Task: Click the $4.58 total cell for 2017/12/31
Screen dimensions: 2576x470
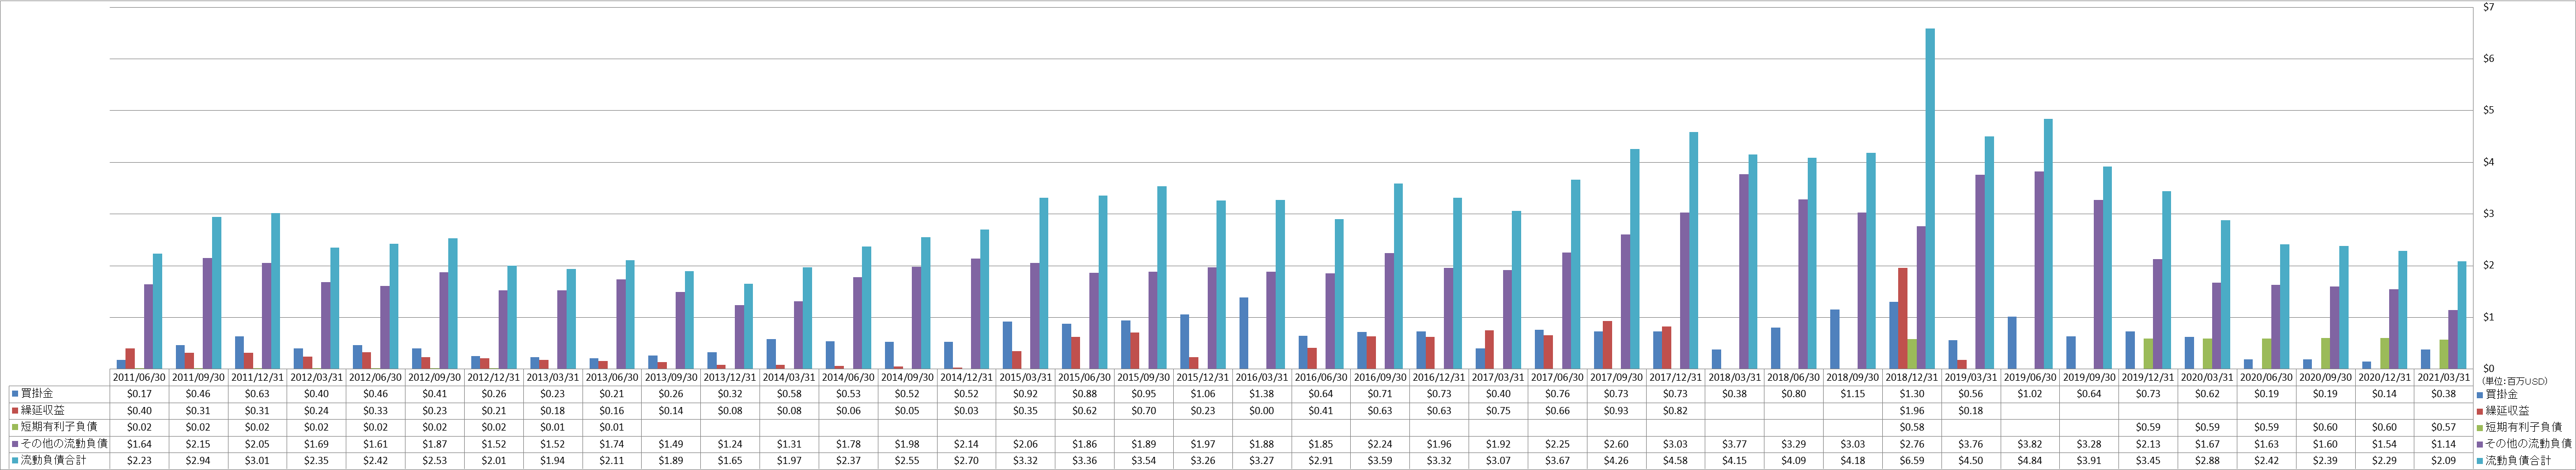Action: 1676,460
